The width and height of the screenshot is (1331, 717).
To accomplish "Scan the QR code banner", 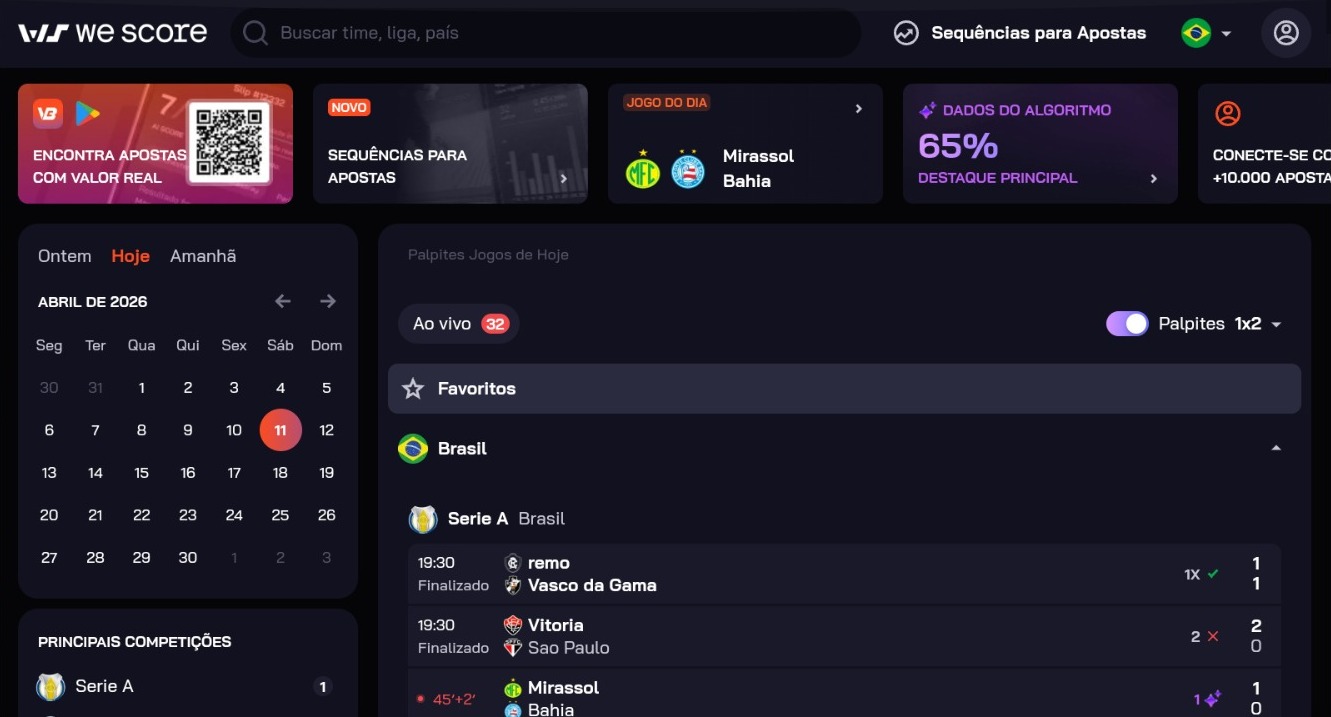I will coord(229,143).
